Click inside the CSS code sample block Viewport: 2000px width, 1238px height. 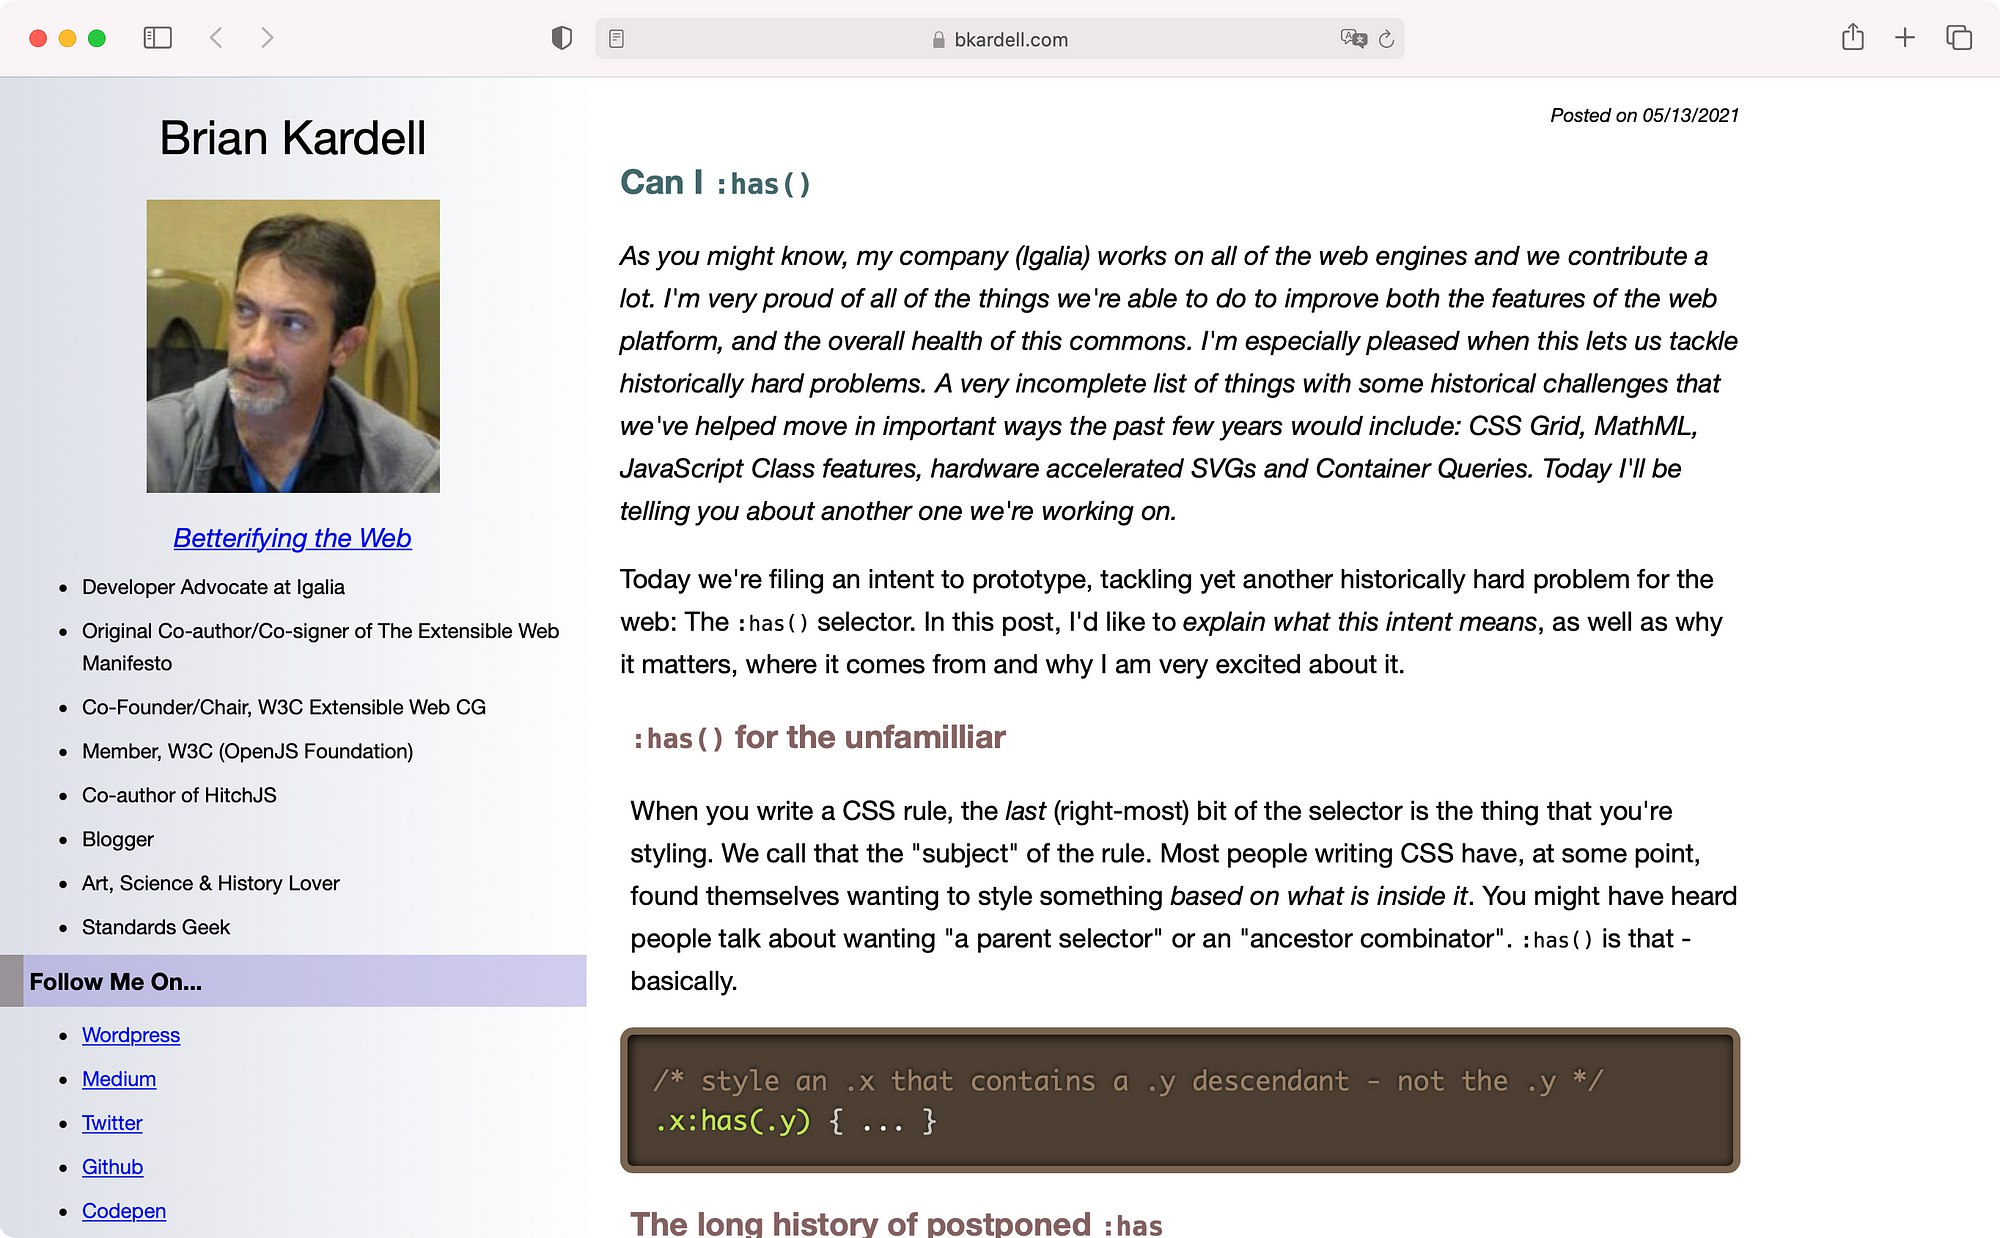point(1180,1100)
